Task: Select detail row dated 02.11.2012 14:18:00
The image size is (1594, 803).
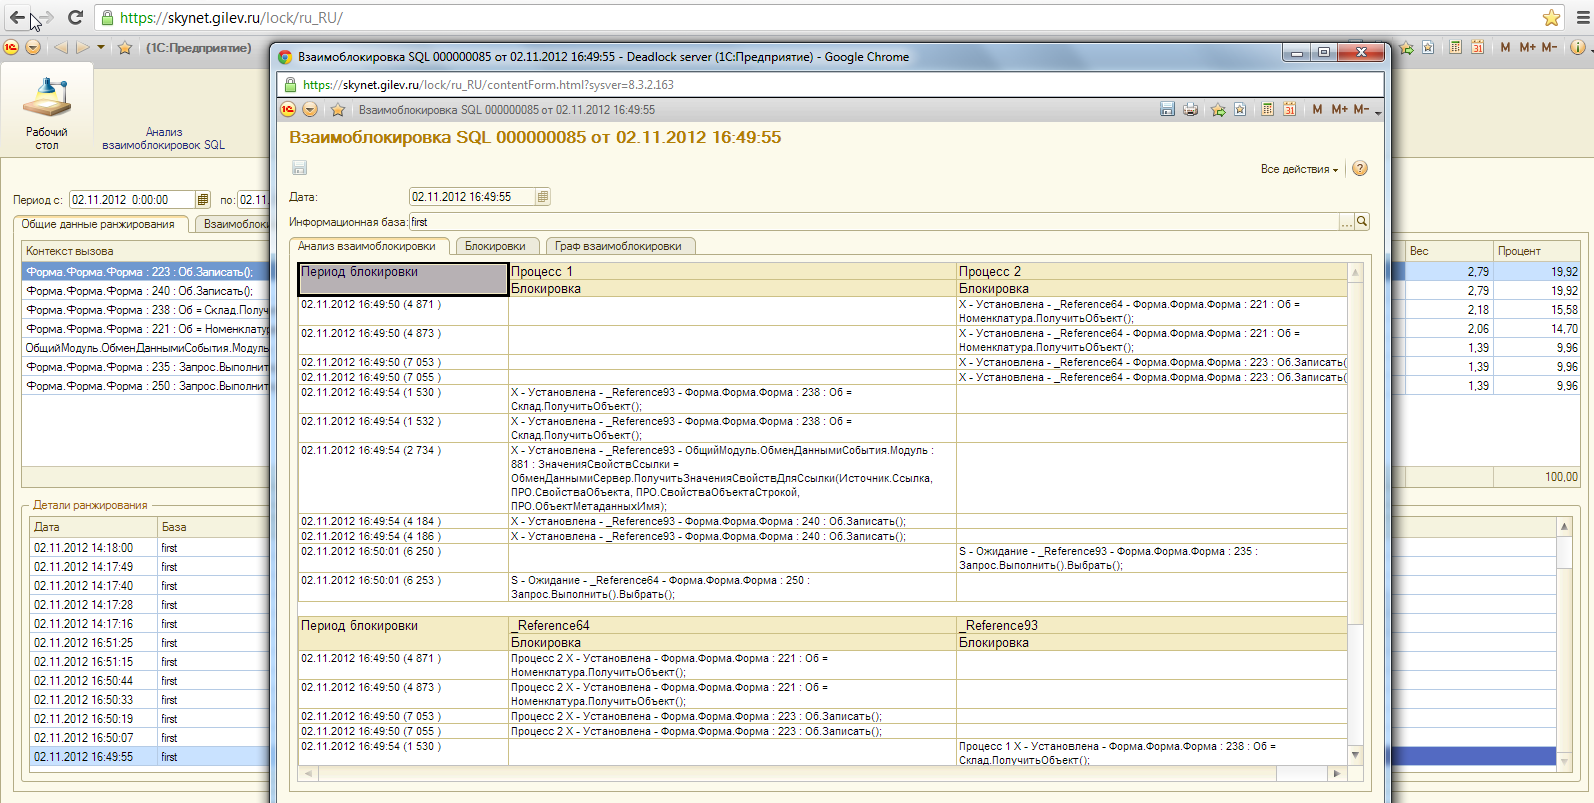Action: pyautogui.click(x=150, y=548)
